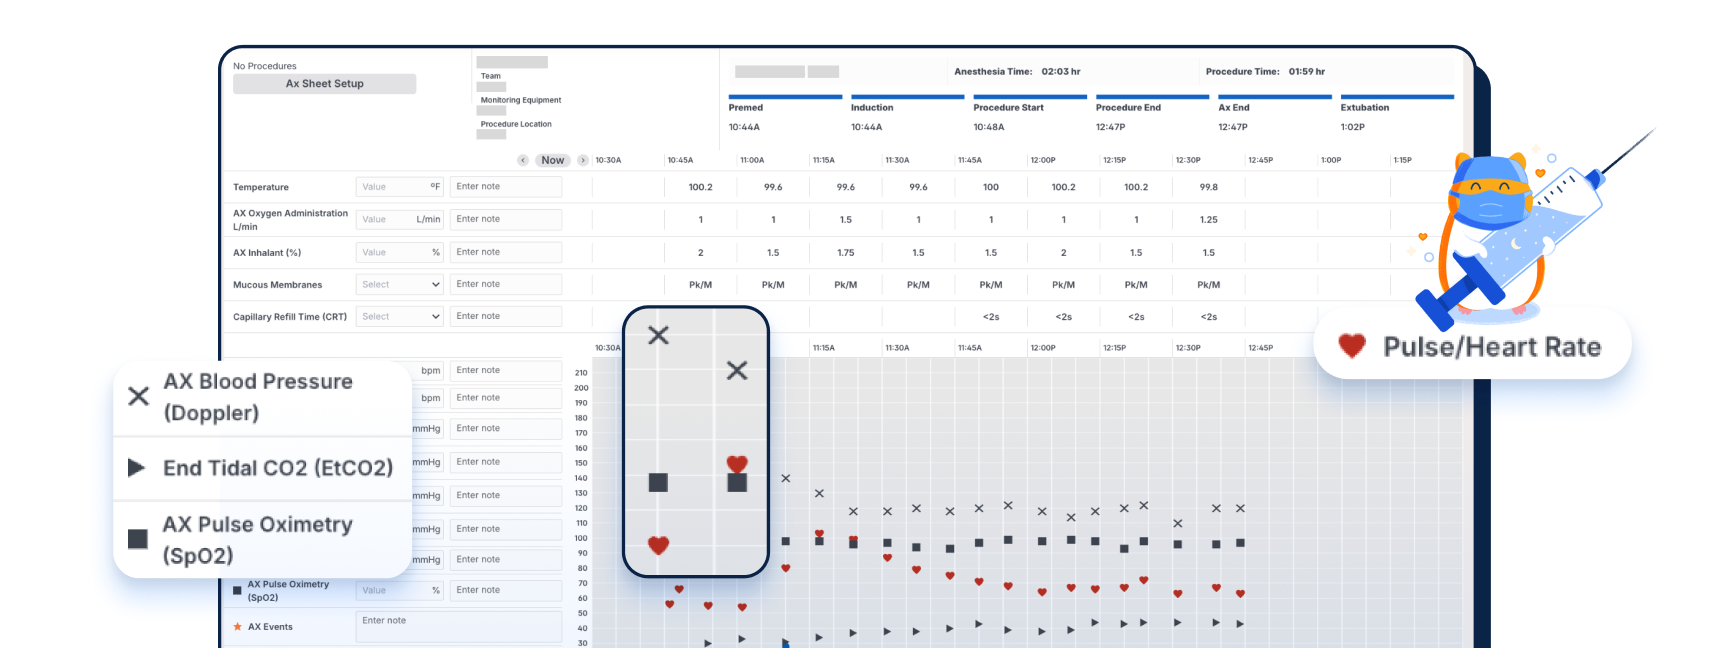The image size is (1720, 648).
Task: Click the Pulse/Heart Rate label
Action: tap(1492, 347)
